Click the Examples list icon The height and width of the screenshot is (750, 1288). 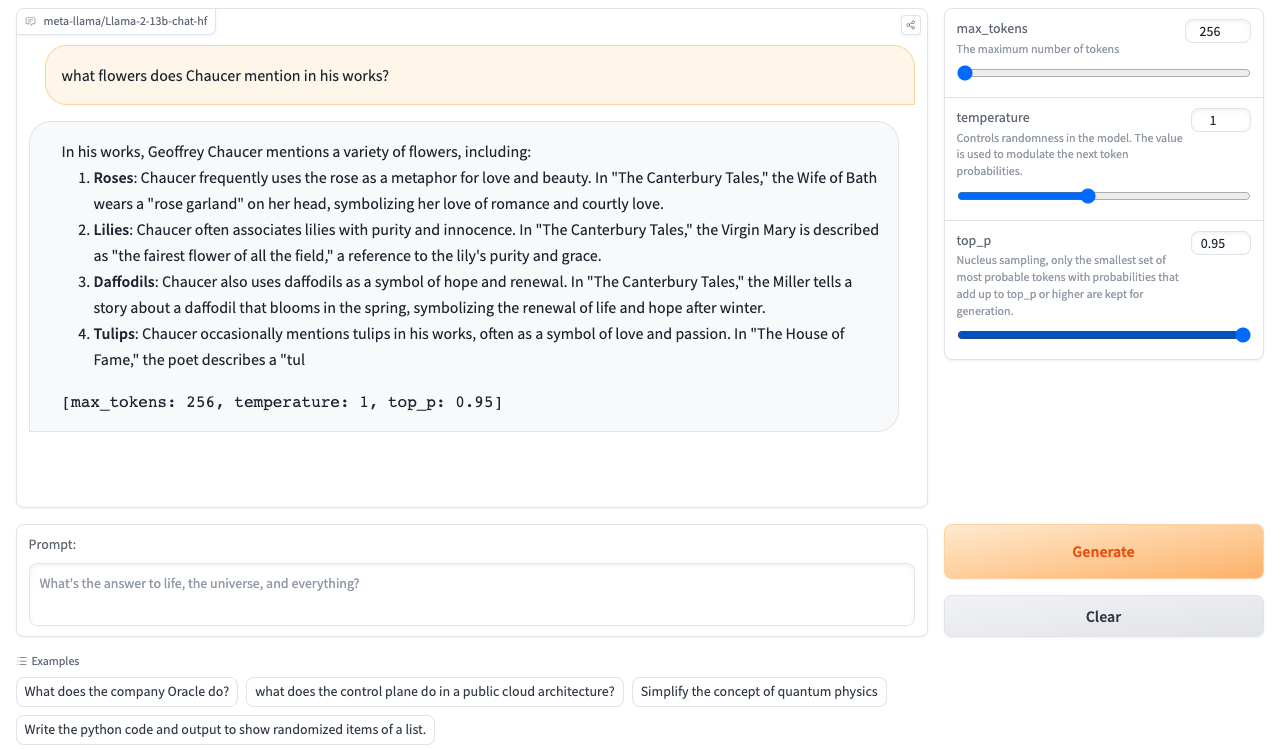[23, 661]
